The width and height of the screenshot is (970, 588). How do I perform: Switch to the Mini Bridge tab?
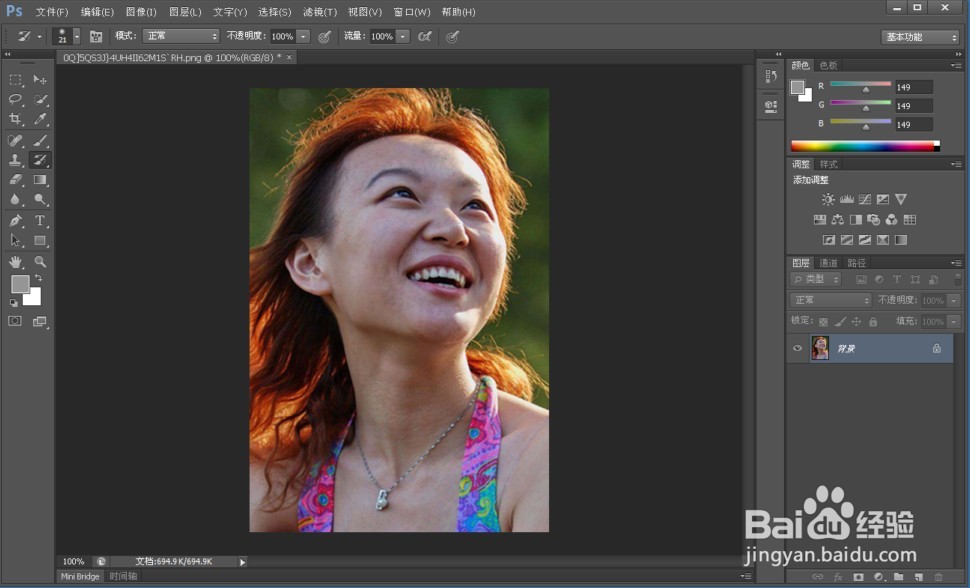tap(80, 576)
